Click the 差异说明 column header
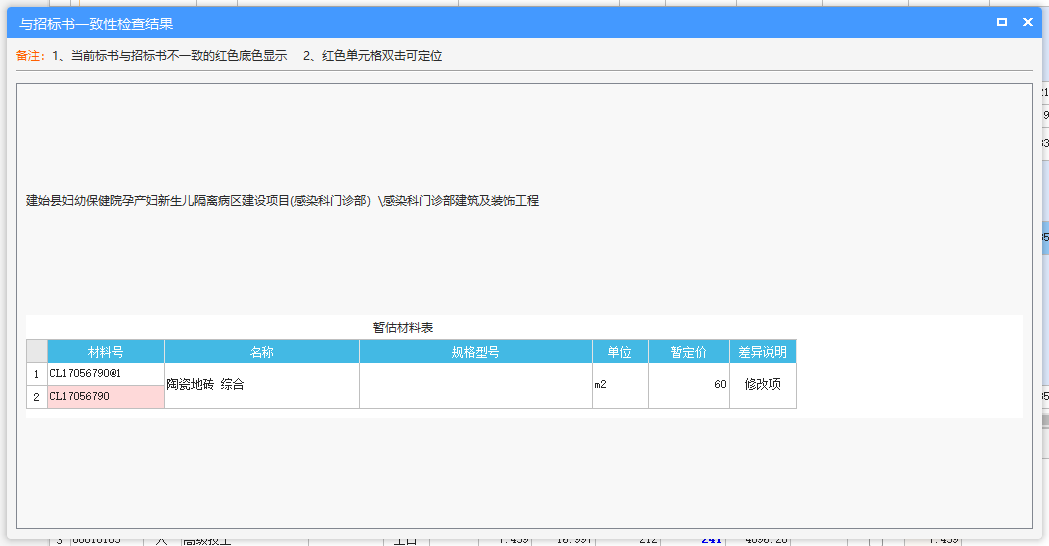 (763, 352)
